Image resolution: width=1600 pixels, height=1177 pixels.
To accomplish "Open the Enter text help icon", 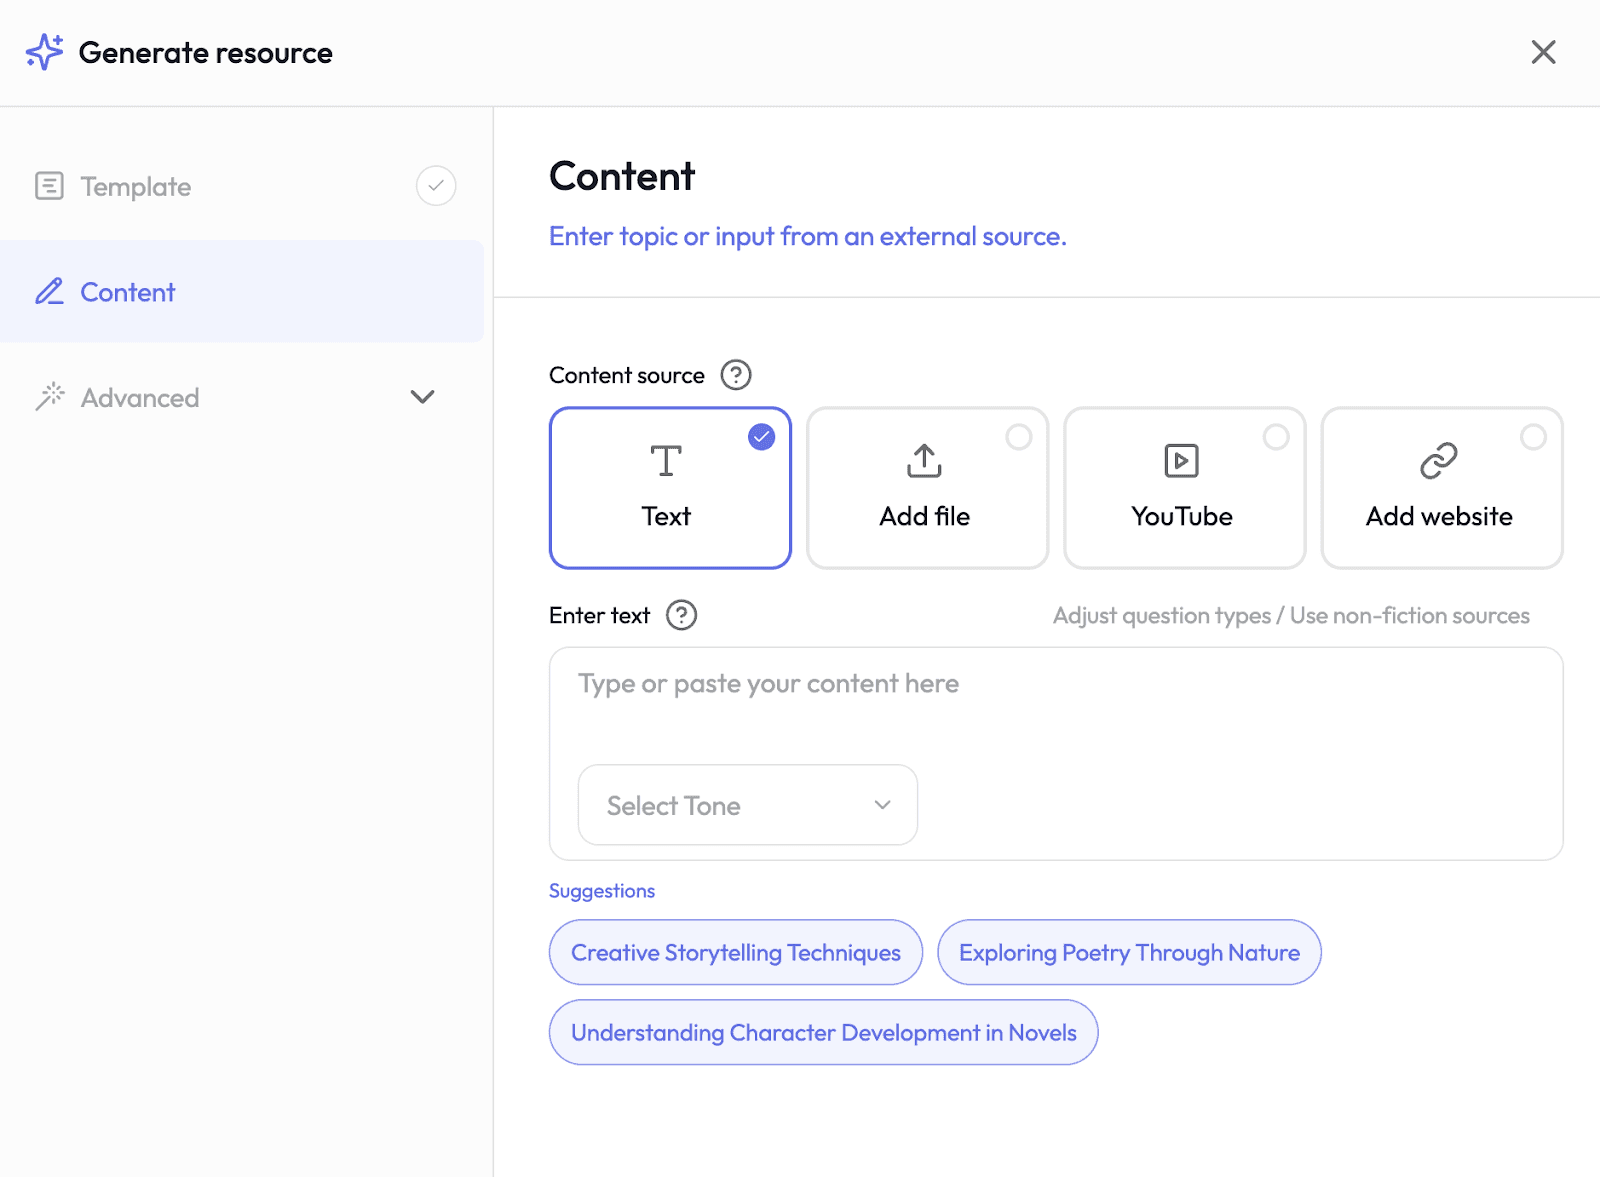I will 682,615.
